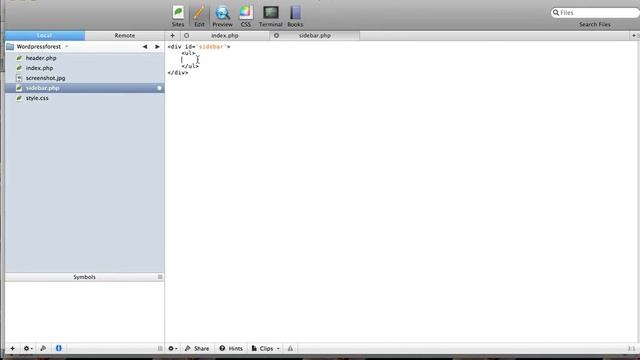
Task: Click the Symbols panel header
Action: pyautogui.click(x=84, y=277)
